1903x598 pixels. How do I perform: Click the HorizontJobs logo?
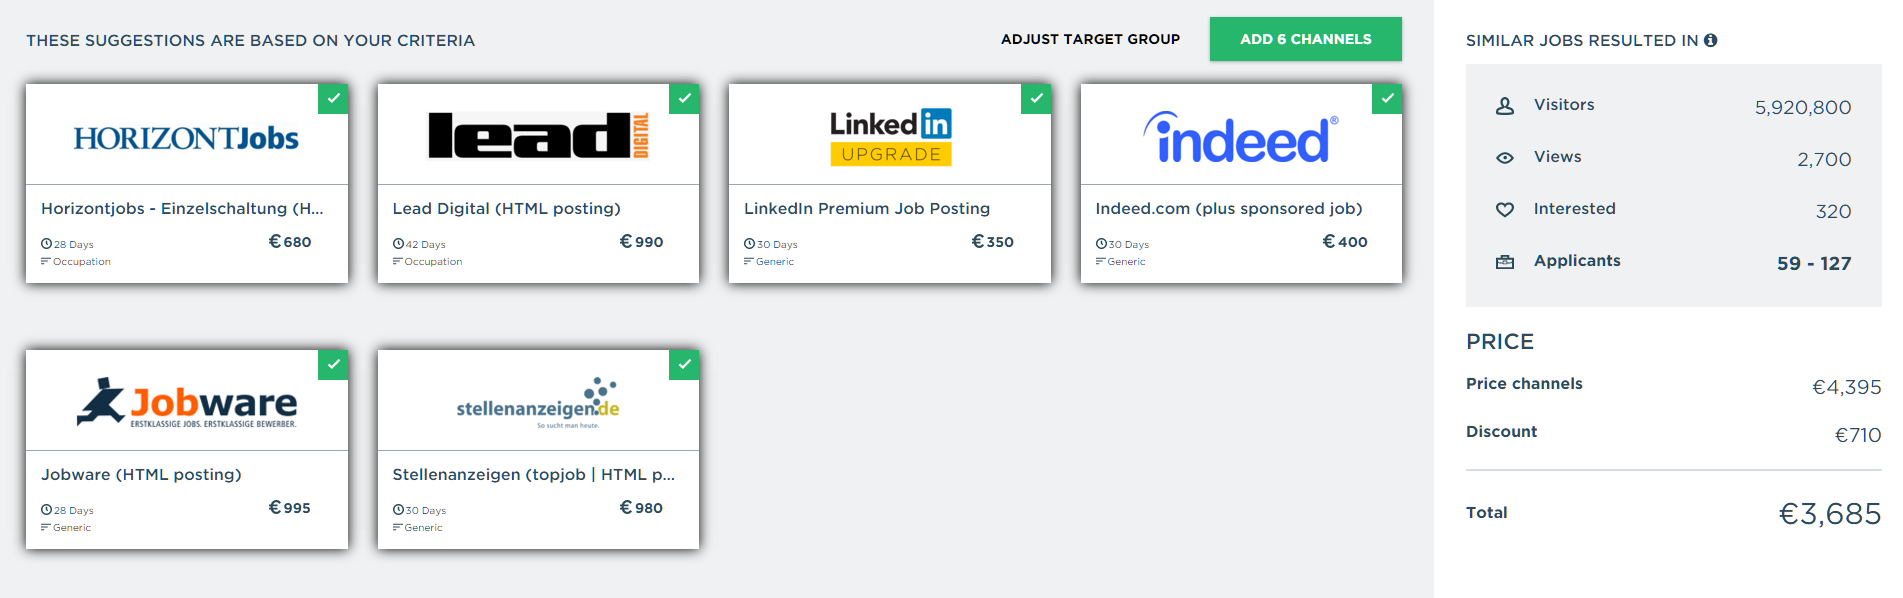(x=186, y=137)
